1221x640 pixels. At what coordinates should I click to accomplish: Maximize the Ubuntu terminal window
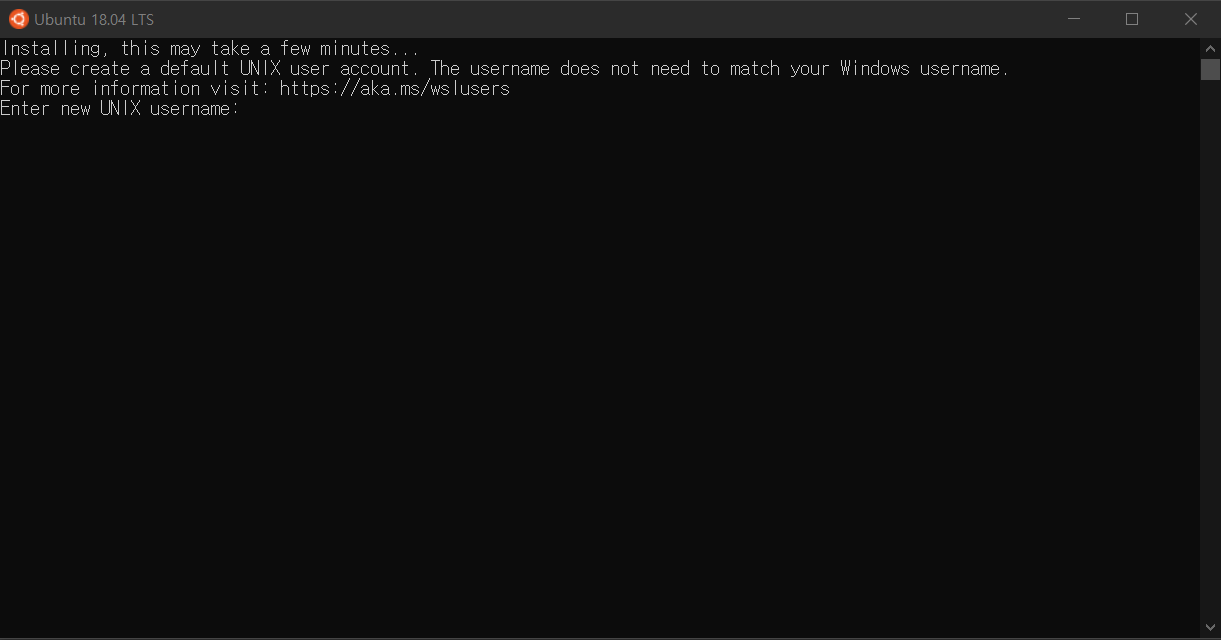click(1132, 19)
